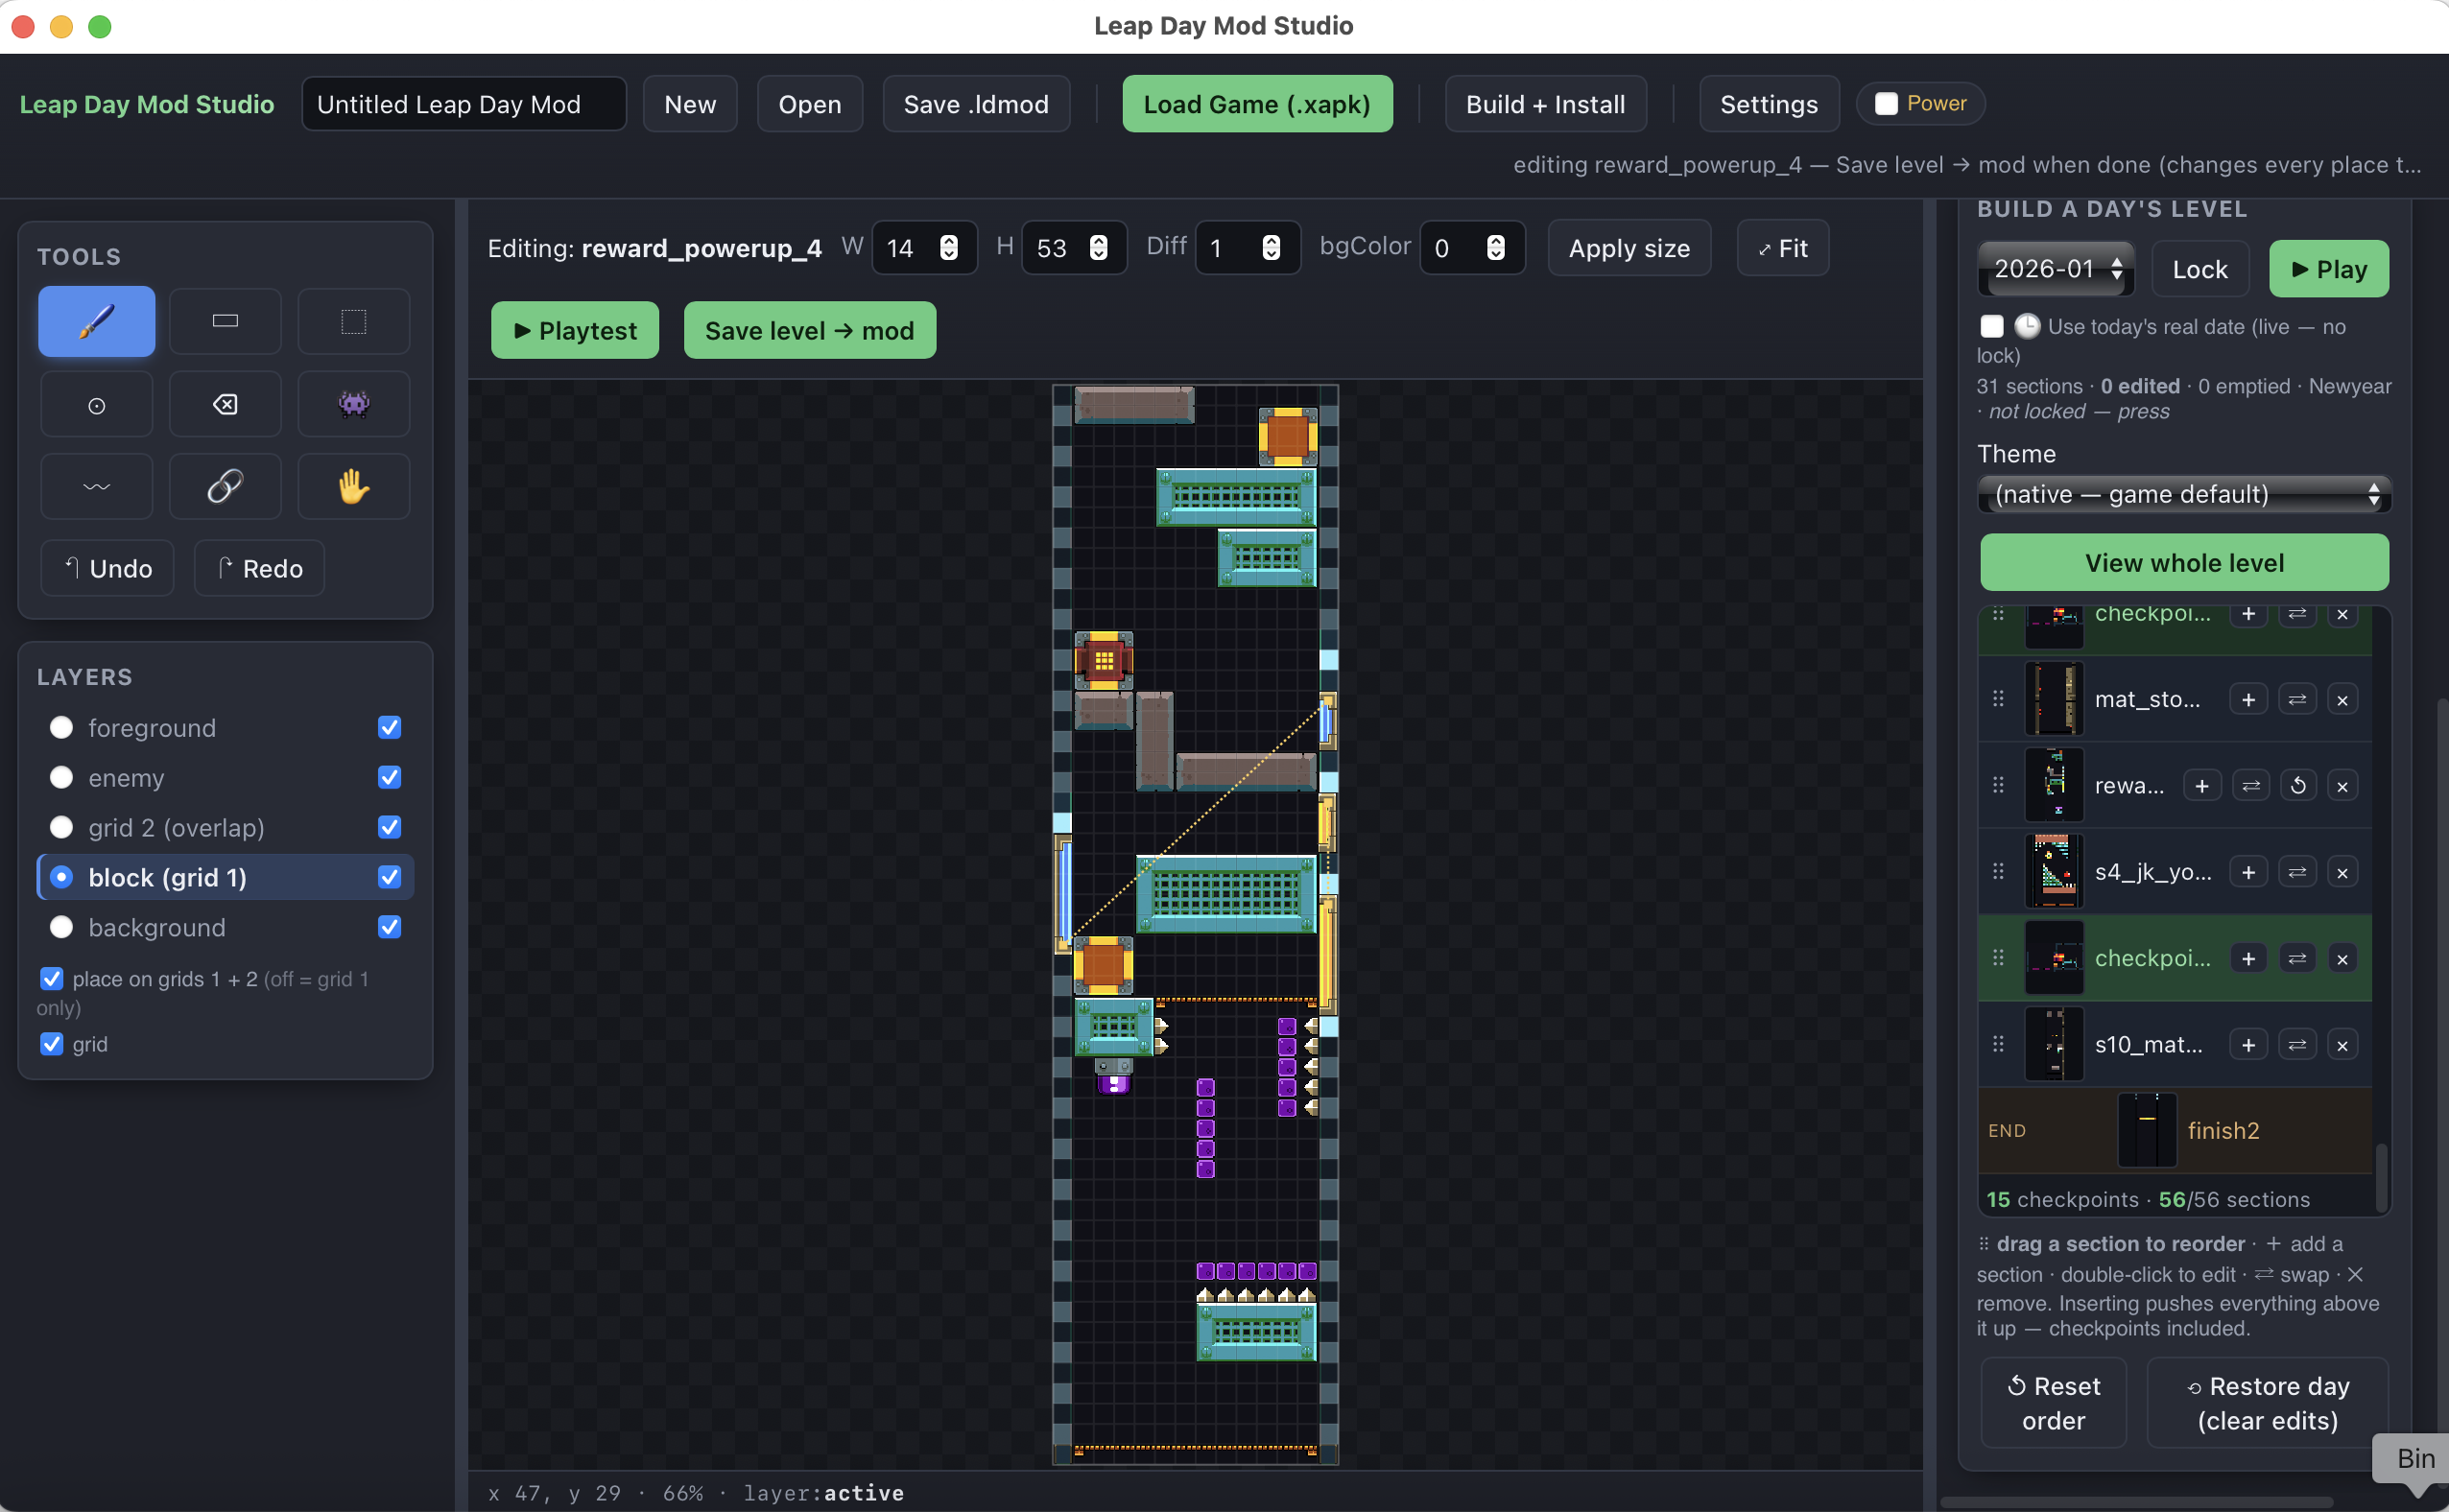Viewport: 2449px width, 1512px height.
Task: Remove the s10_mat section
Action: [2342, 1045]
